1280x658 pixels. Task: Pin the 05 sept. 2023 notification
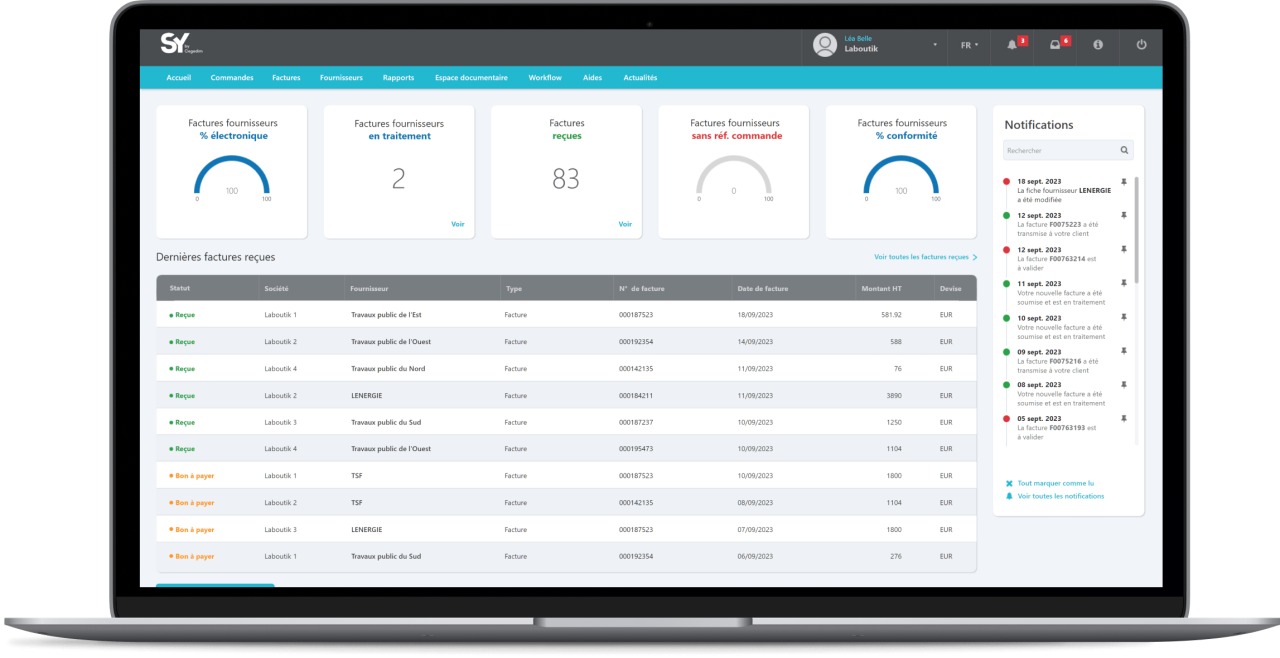pyautogui.click(x=1123, y=419)
